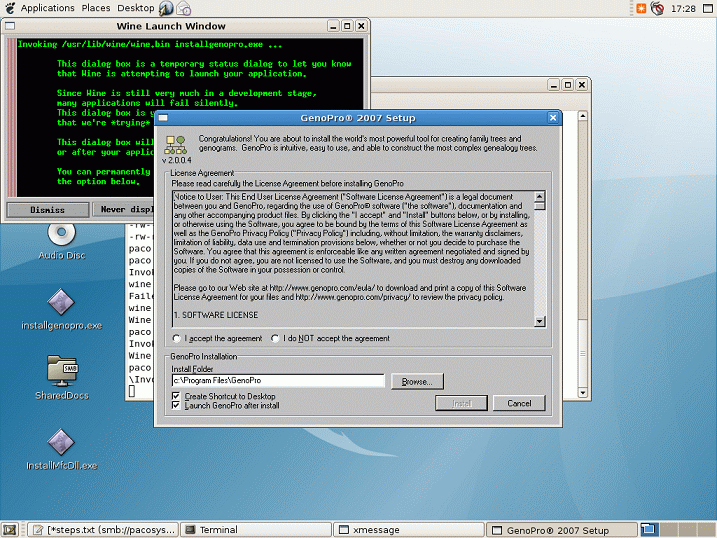
Task: Open the InstallMfcDll.exe desktop icon
Action: point(61,442)
